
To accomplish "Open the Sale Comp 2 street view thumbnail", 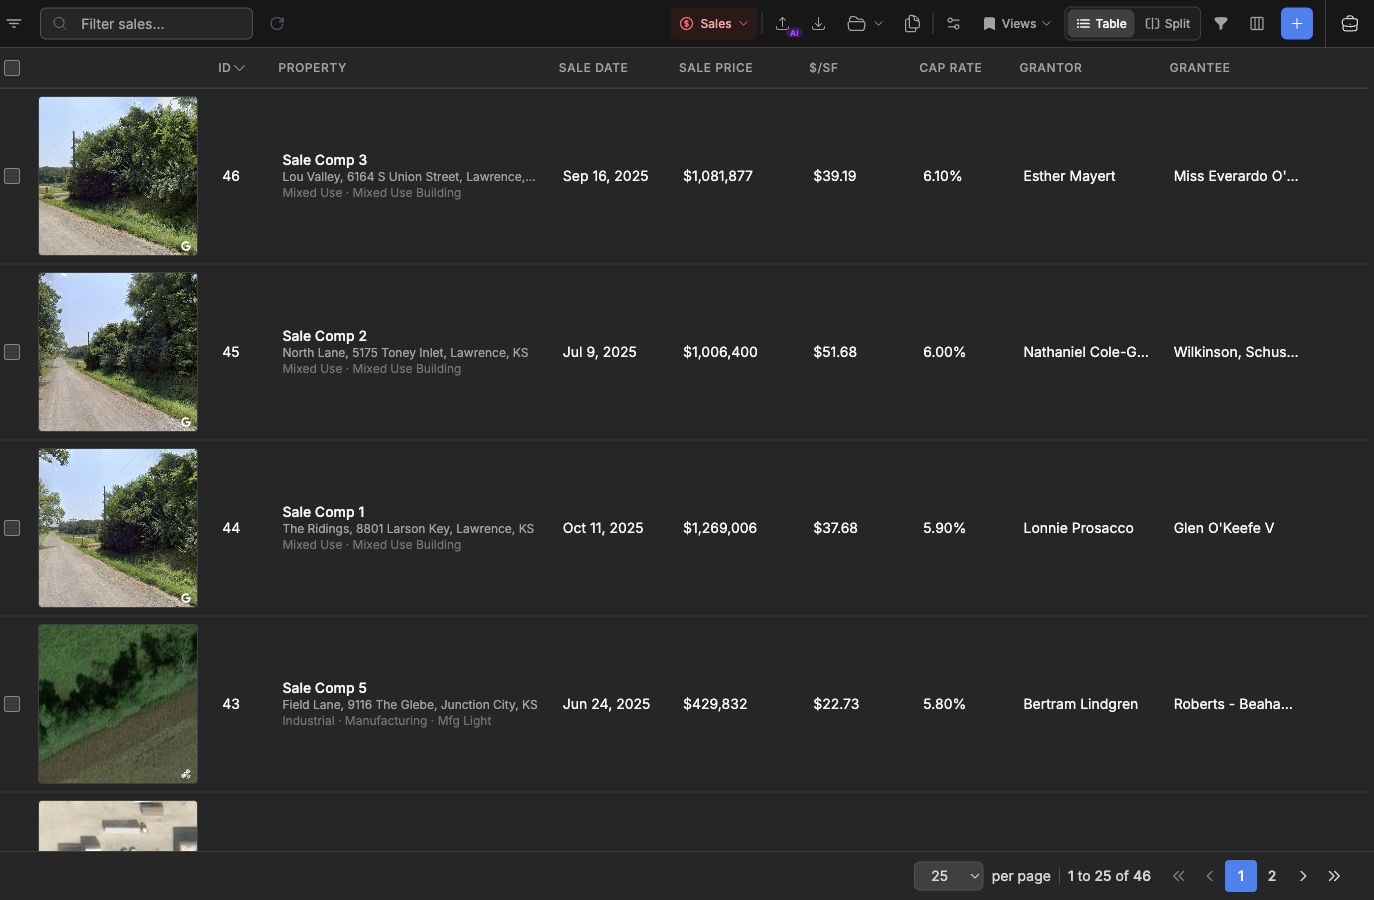I will (118, 352).
